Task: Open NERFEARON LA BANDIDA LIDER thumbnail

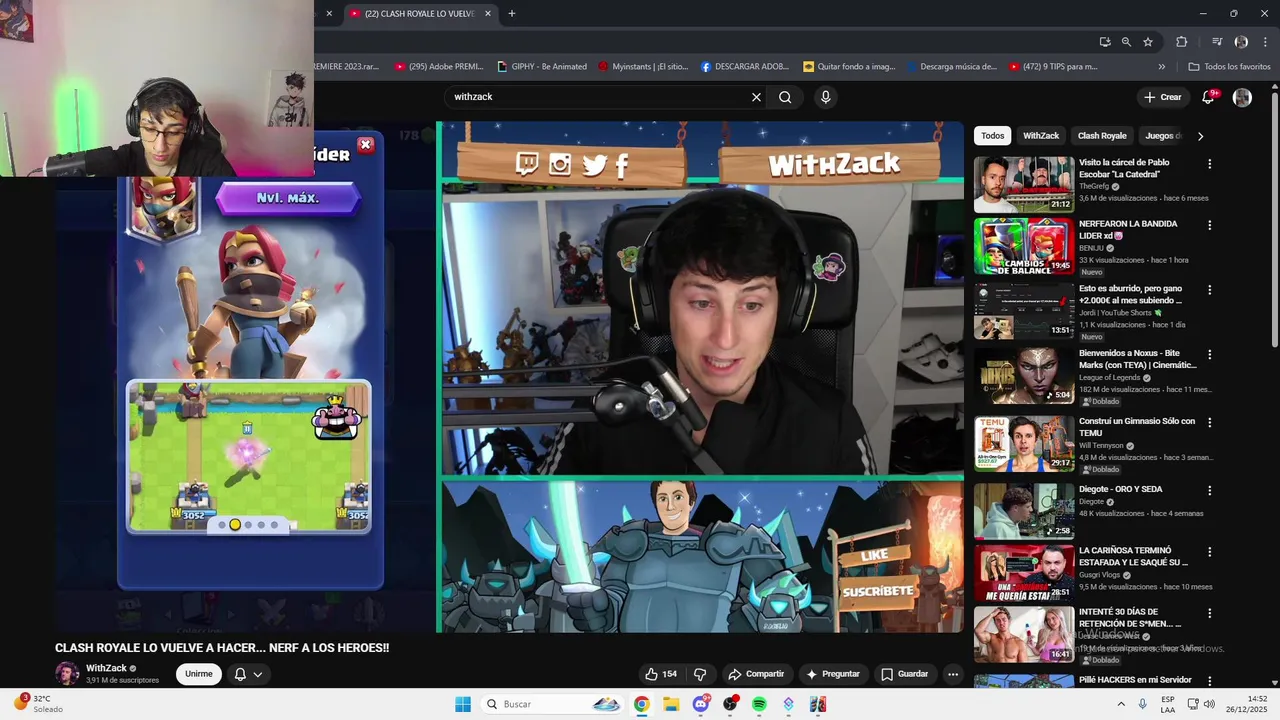Action: coord(1024,246)
